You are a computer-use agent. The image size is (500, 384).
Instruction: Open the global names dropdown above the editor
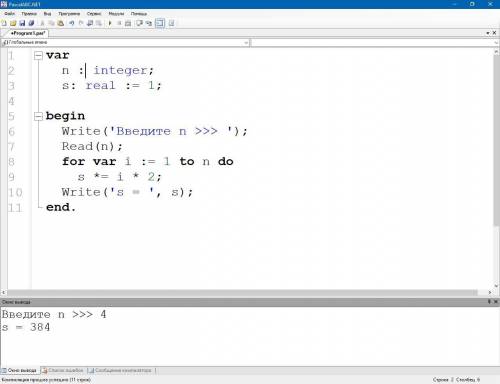coord(126,43)
